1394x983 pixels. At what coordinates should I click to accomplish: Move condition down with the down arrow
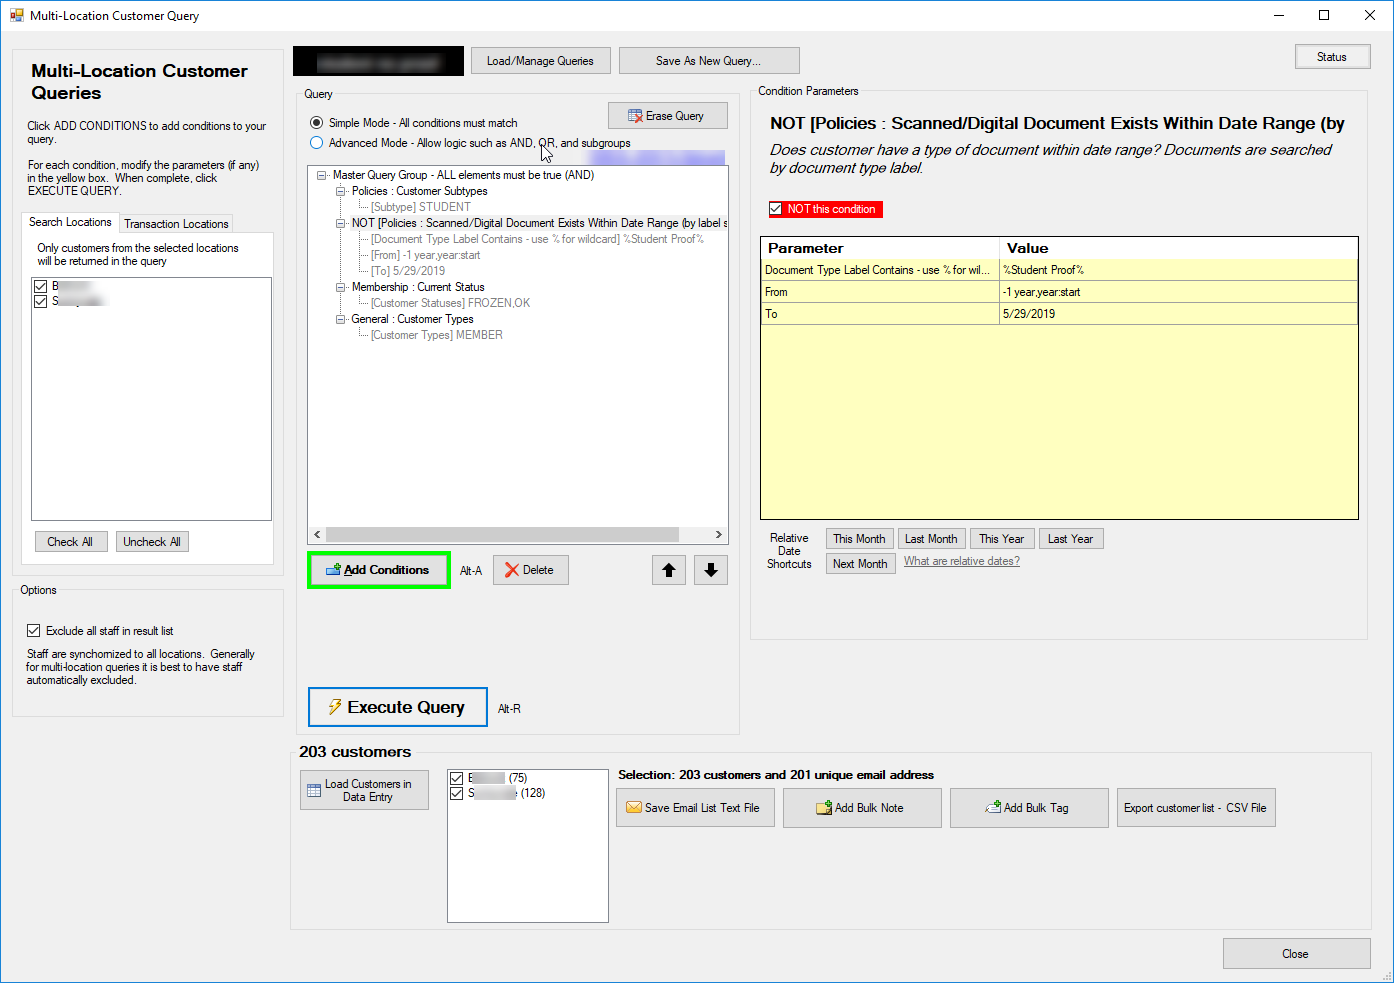(x=711, y=570)
